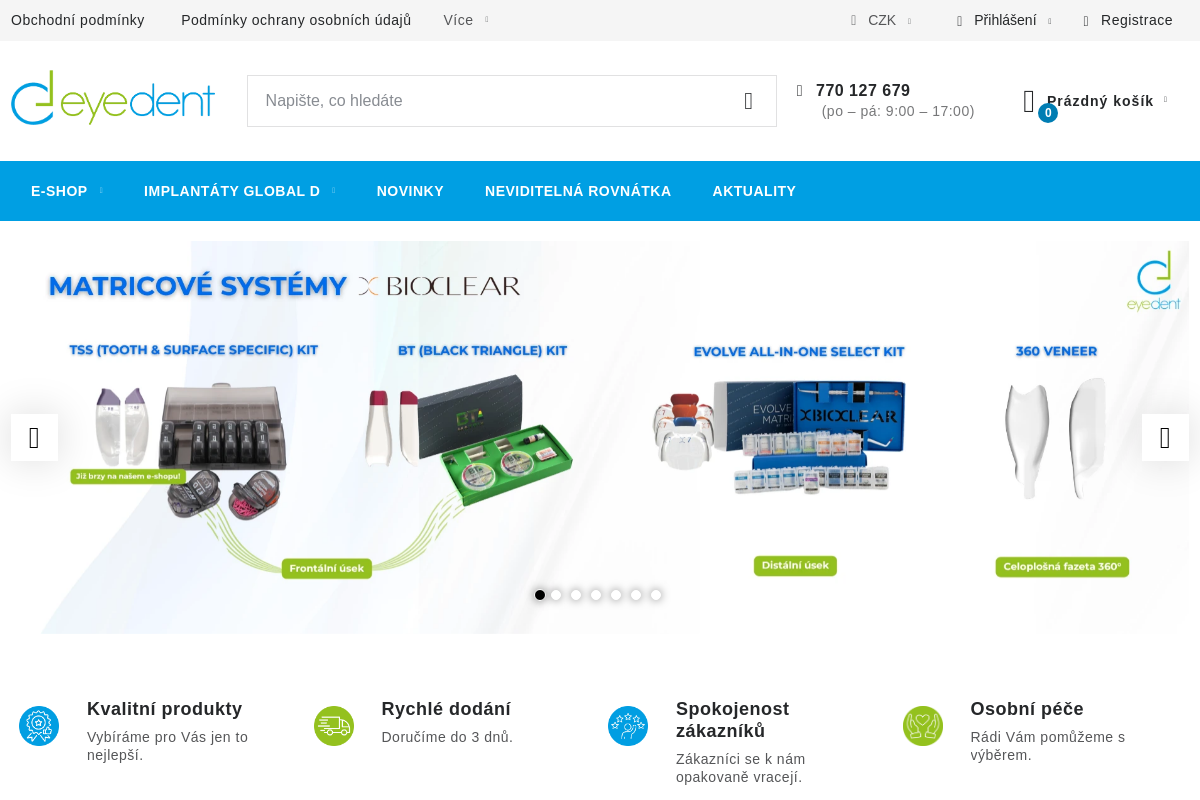Click the Rychlé dodání truck icon
Image resolution: width=1200 pixels, height=800 pixels.
pos(334,726)
